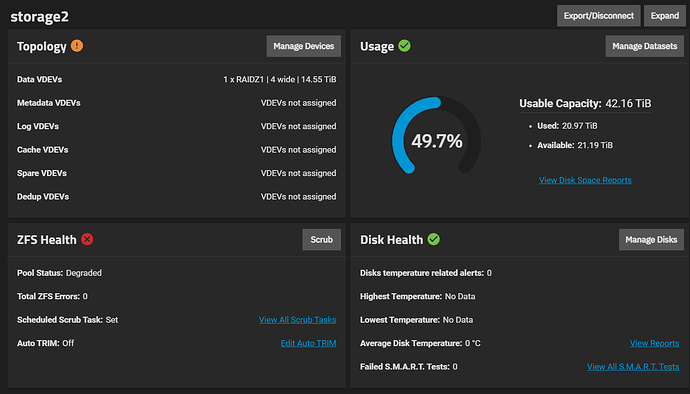The width and height of the screenshot is (690, 394).
Task: Open Manage Devices for the topology
Action: pos(304,46)
